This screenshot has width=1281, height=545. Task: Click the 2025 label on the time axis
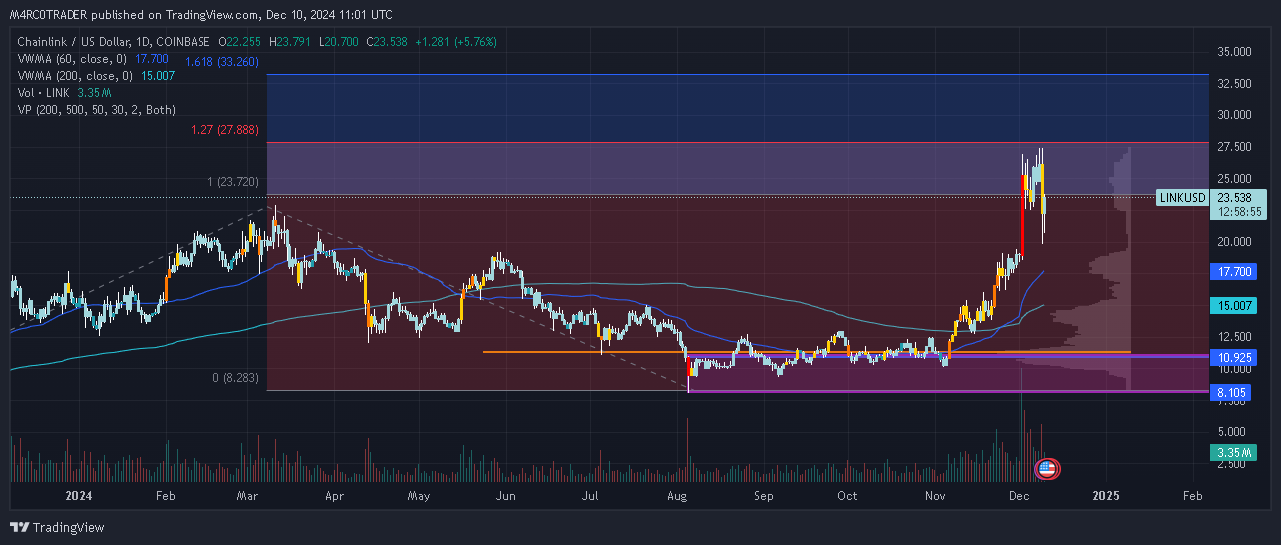1107,495
